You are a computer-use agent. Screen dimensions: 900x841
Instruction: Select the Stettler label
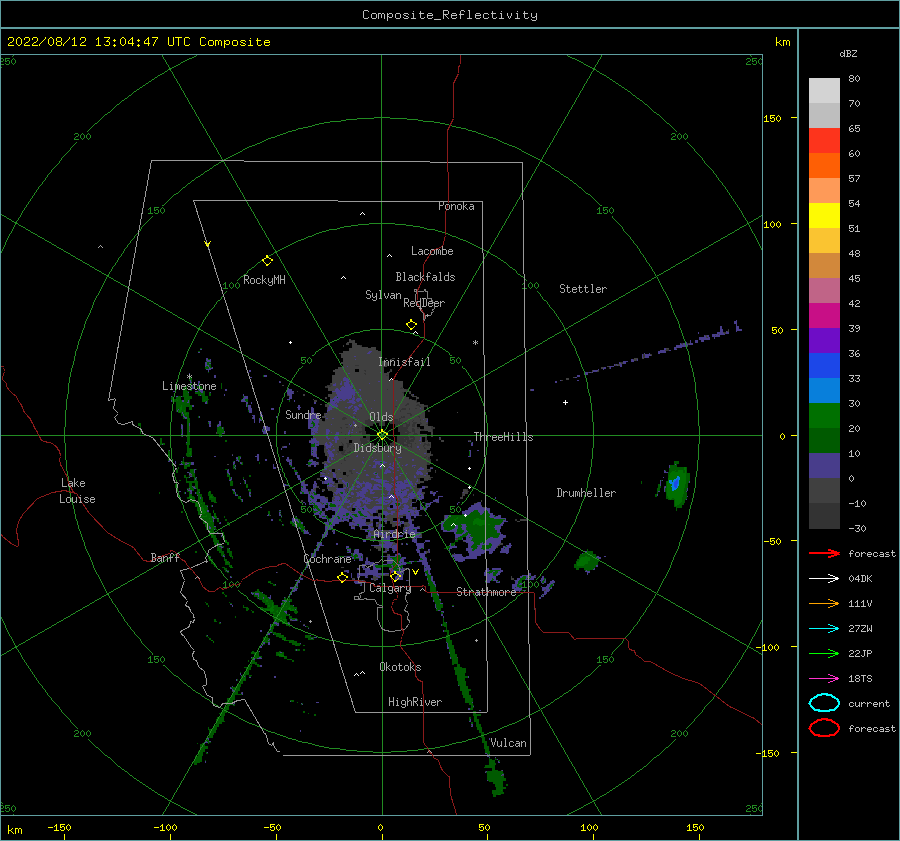(583, 289)
